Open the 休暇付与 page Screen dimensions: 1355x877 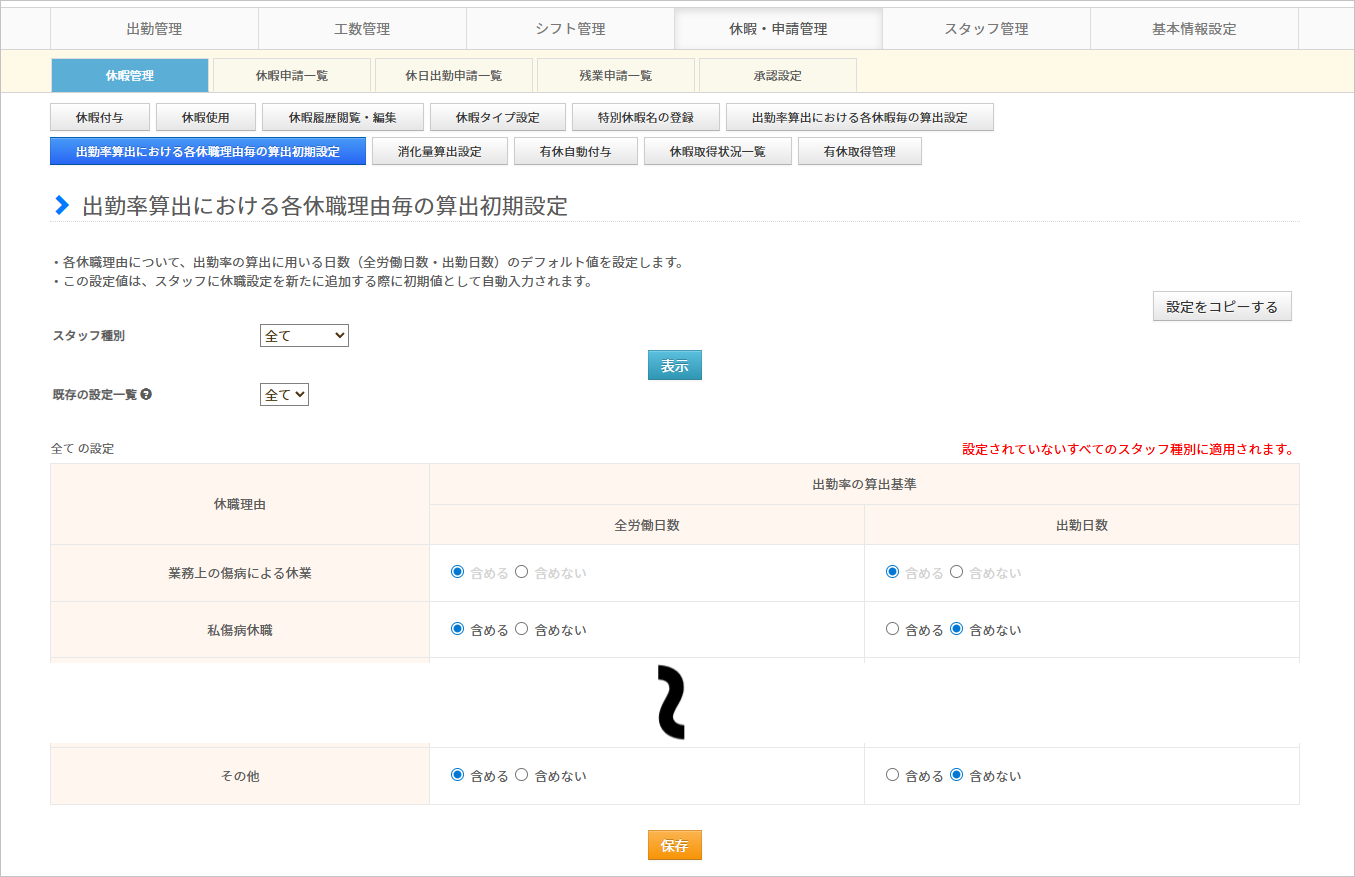click(100, 118)
